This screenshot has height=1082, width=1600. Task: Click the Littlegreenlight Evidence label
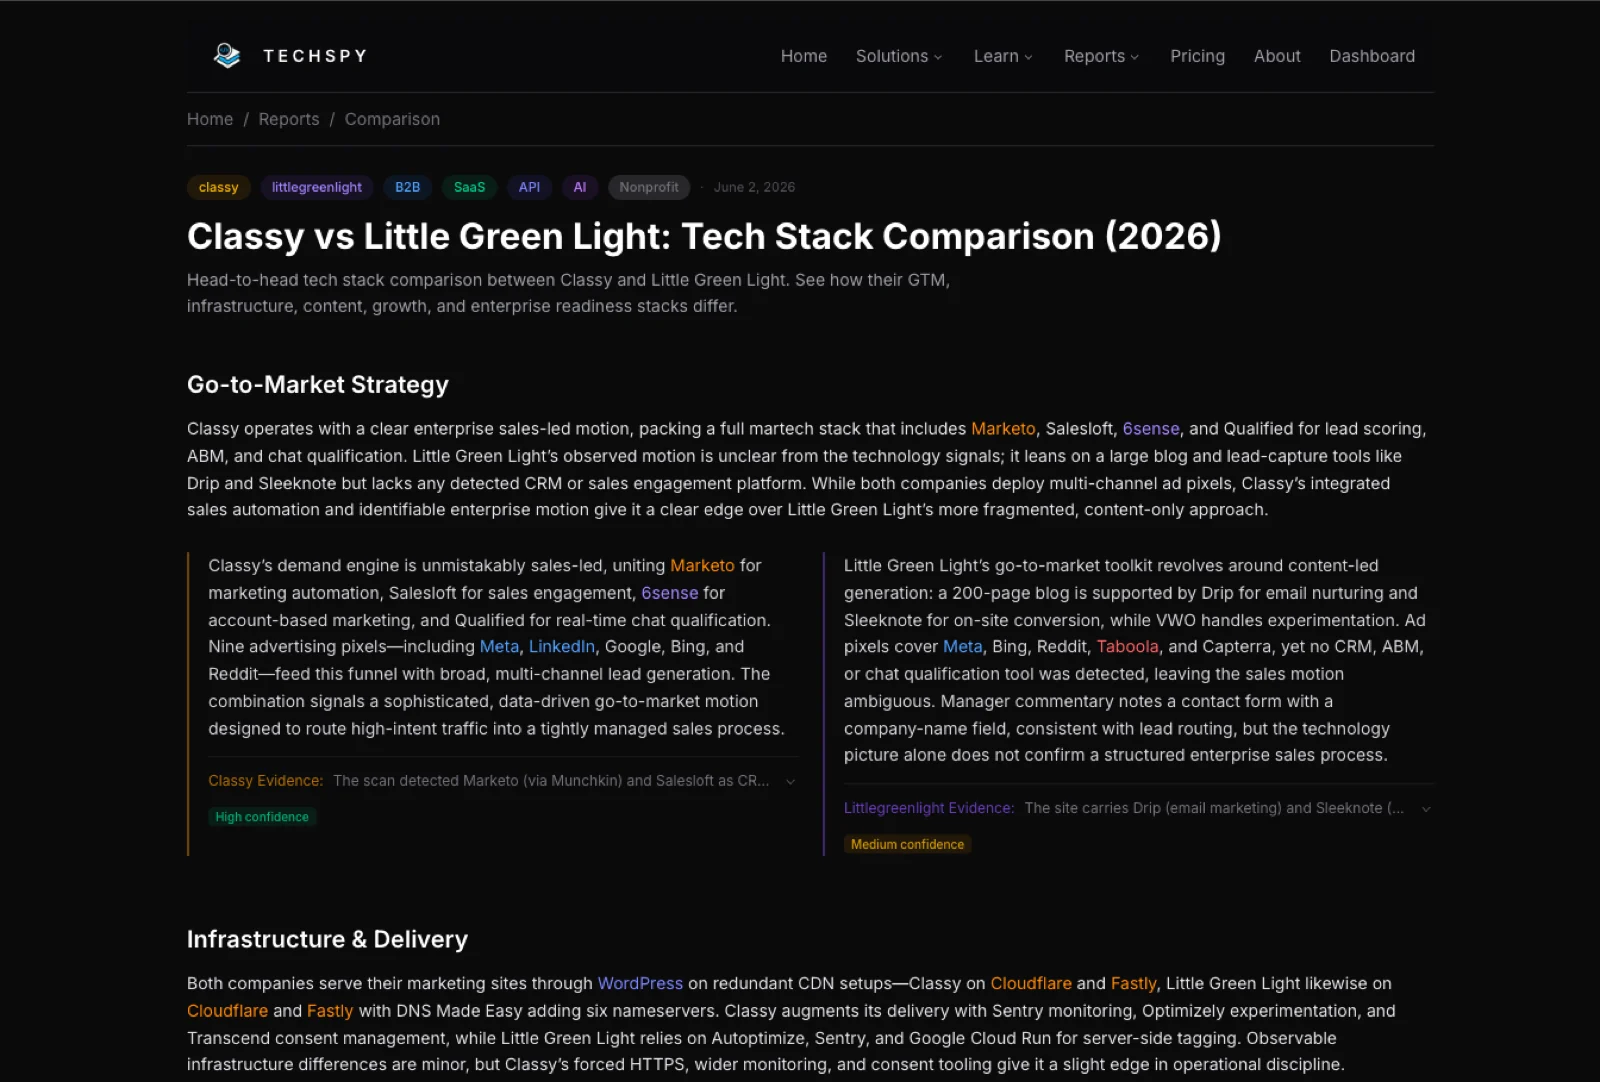click(x=929, y=807)
